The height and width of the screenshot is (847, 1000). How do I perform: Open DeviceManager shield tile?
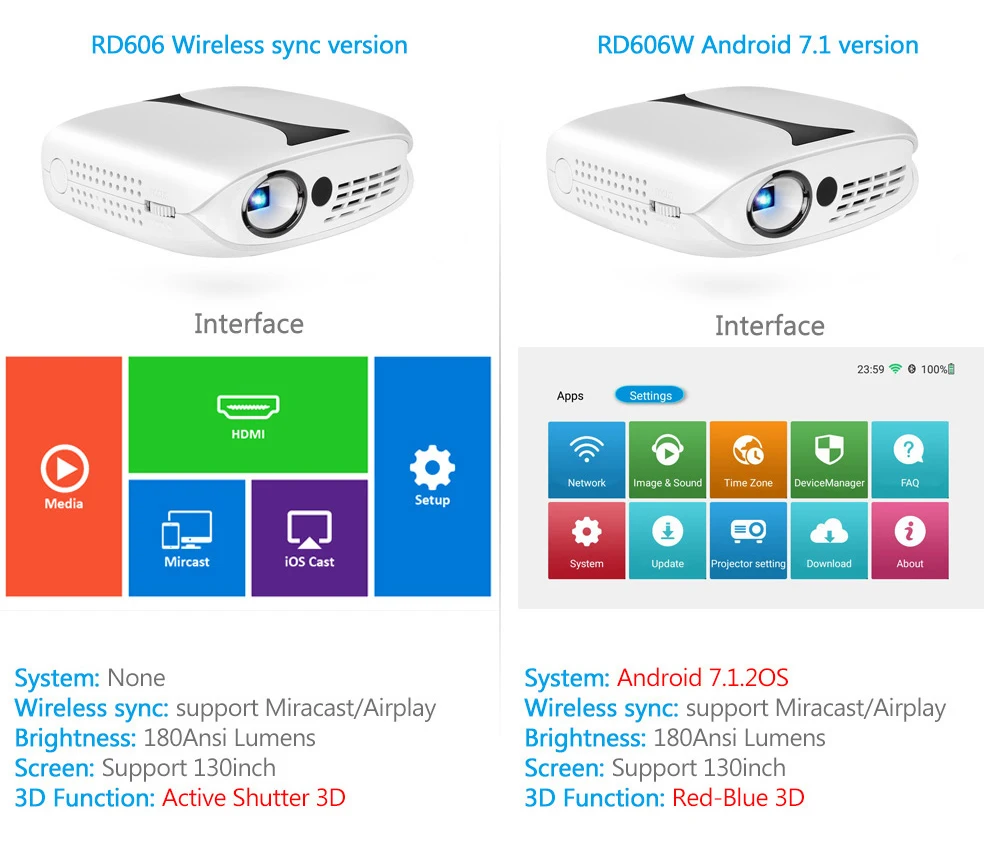pyautogui.click(x=829, y=459)
